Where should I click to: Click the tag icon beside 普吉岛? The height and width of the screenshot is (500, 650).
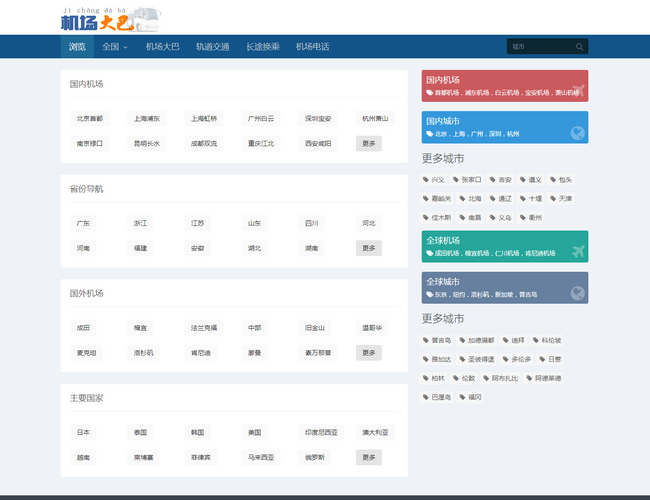coord(426,341)
